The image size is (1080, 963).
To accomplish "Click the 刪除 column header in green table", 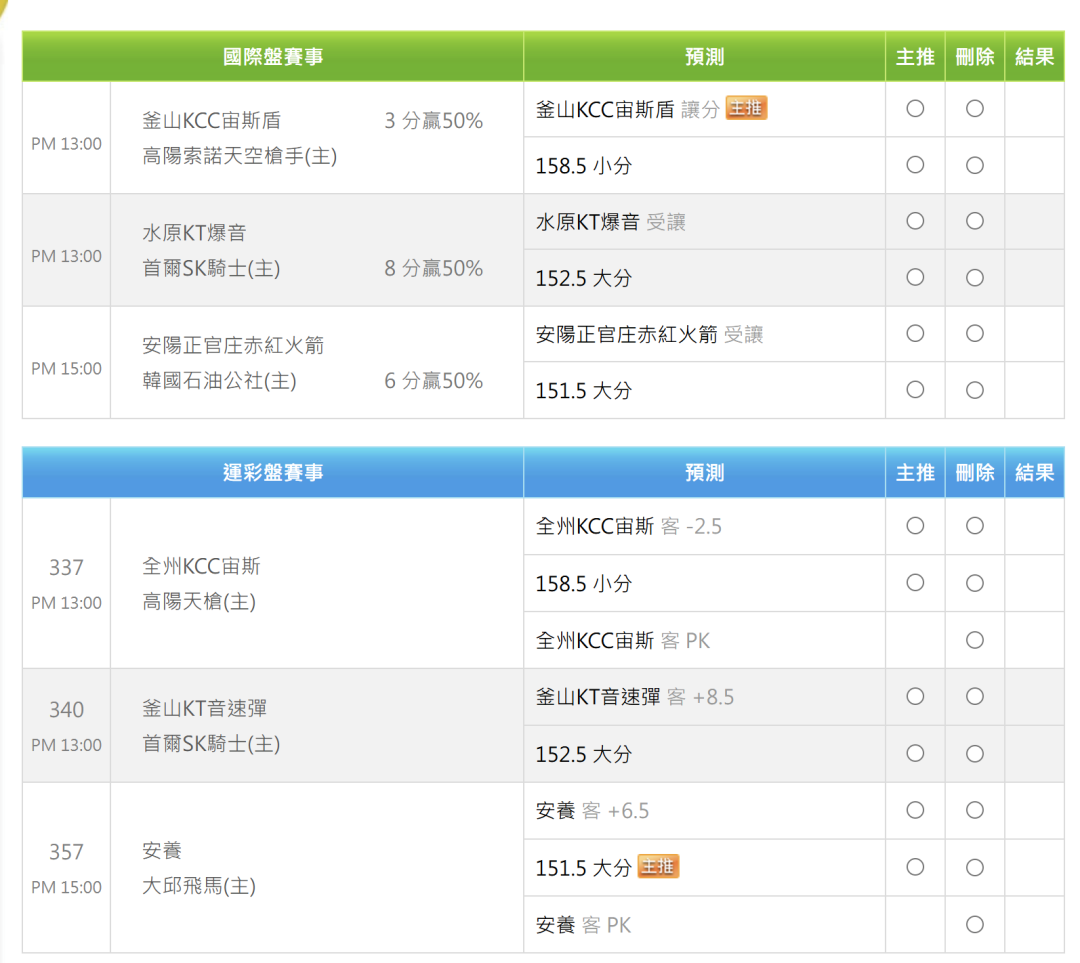I will pyautogui.click(x=975, y=56).
